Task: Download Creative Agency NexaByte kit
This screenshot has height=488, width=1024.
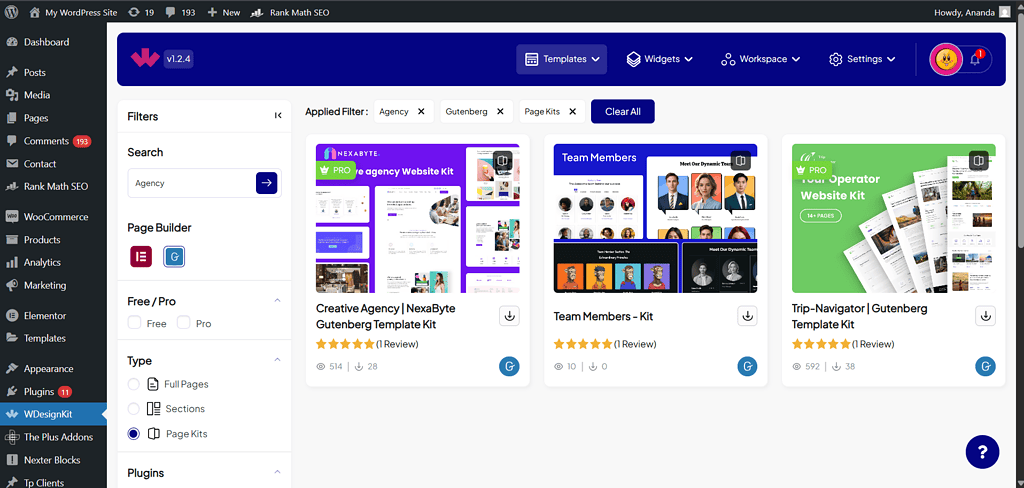Action: point(509,316)
